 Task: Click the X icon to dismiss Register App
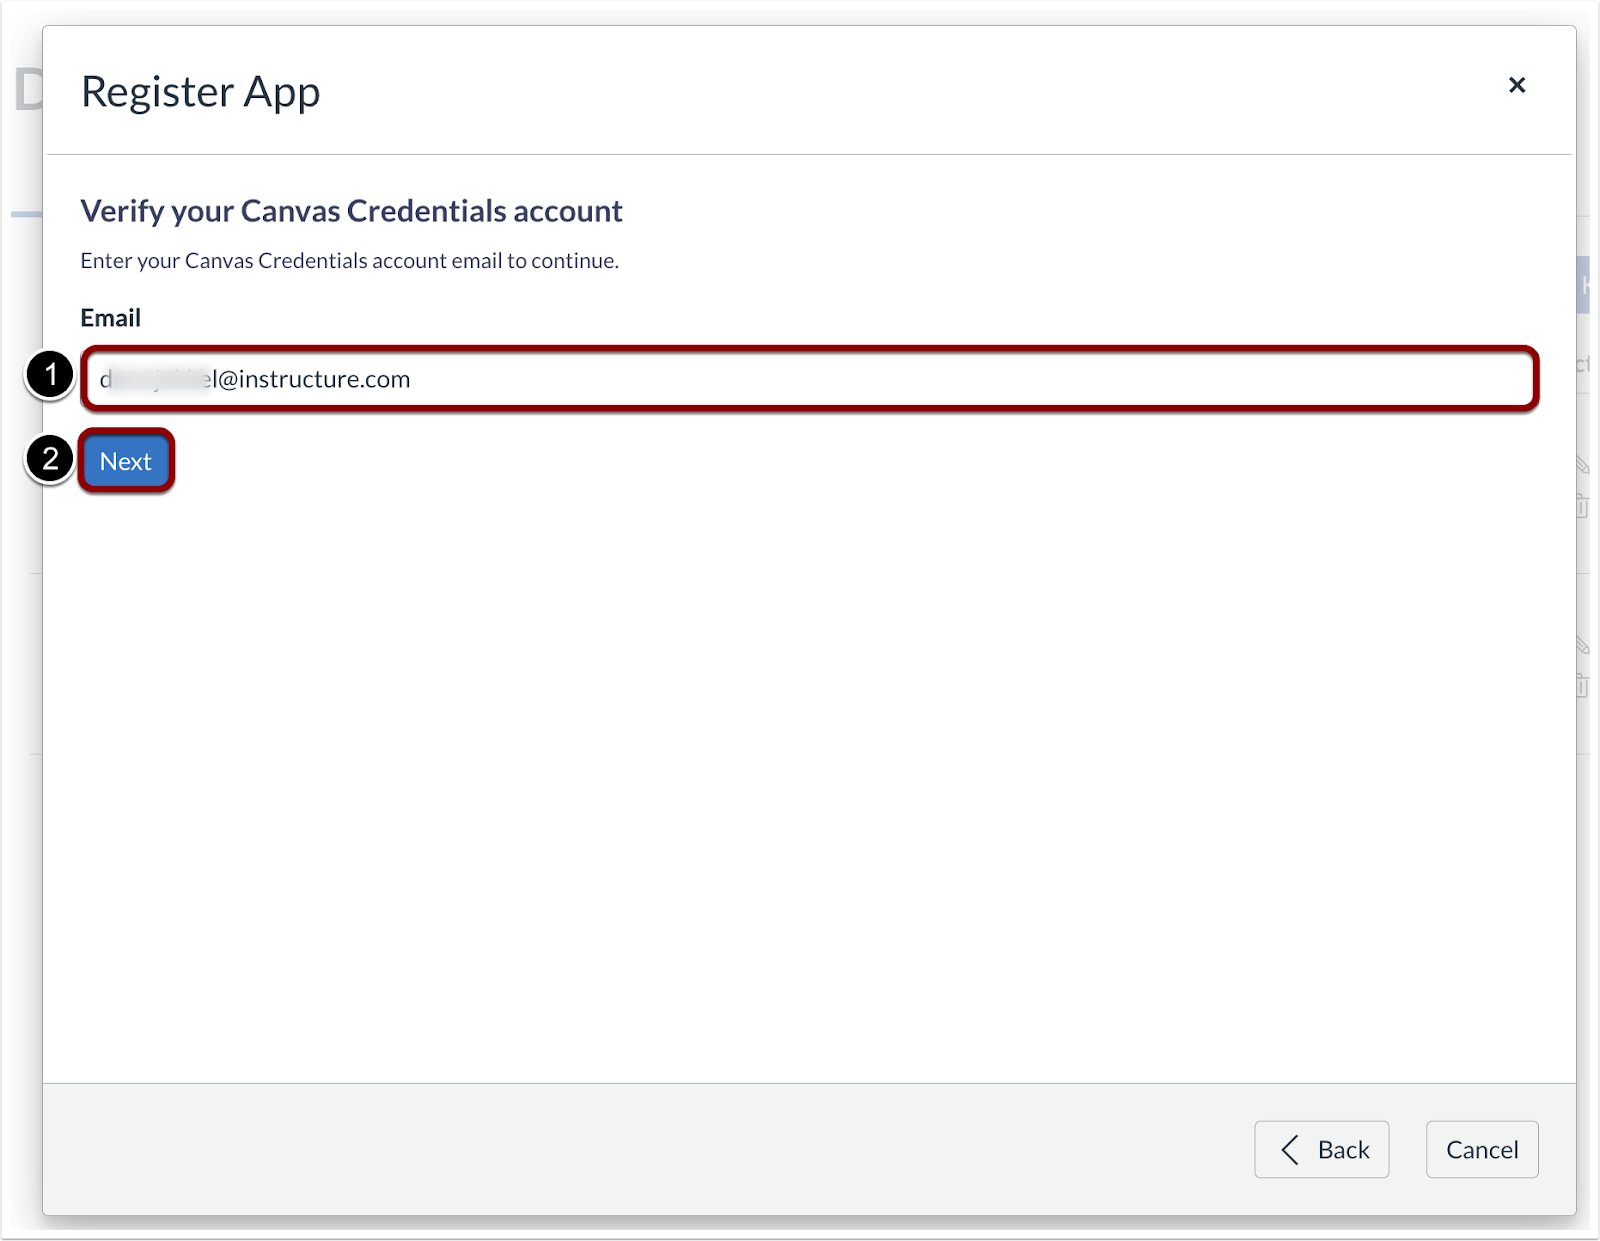[x=1518, y=85]
